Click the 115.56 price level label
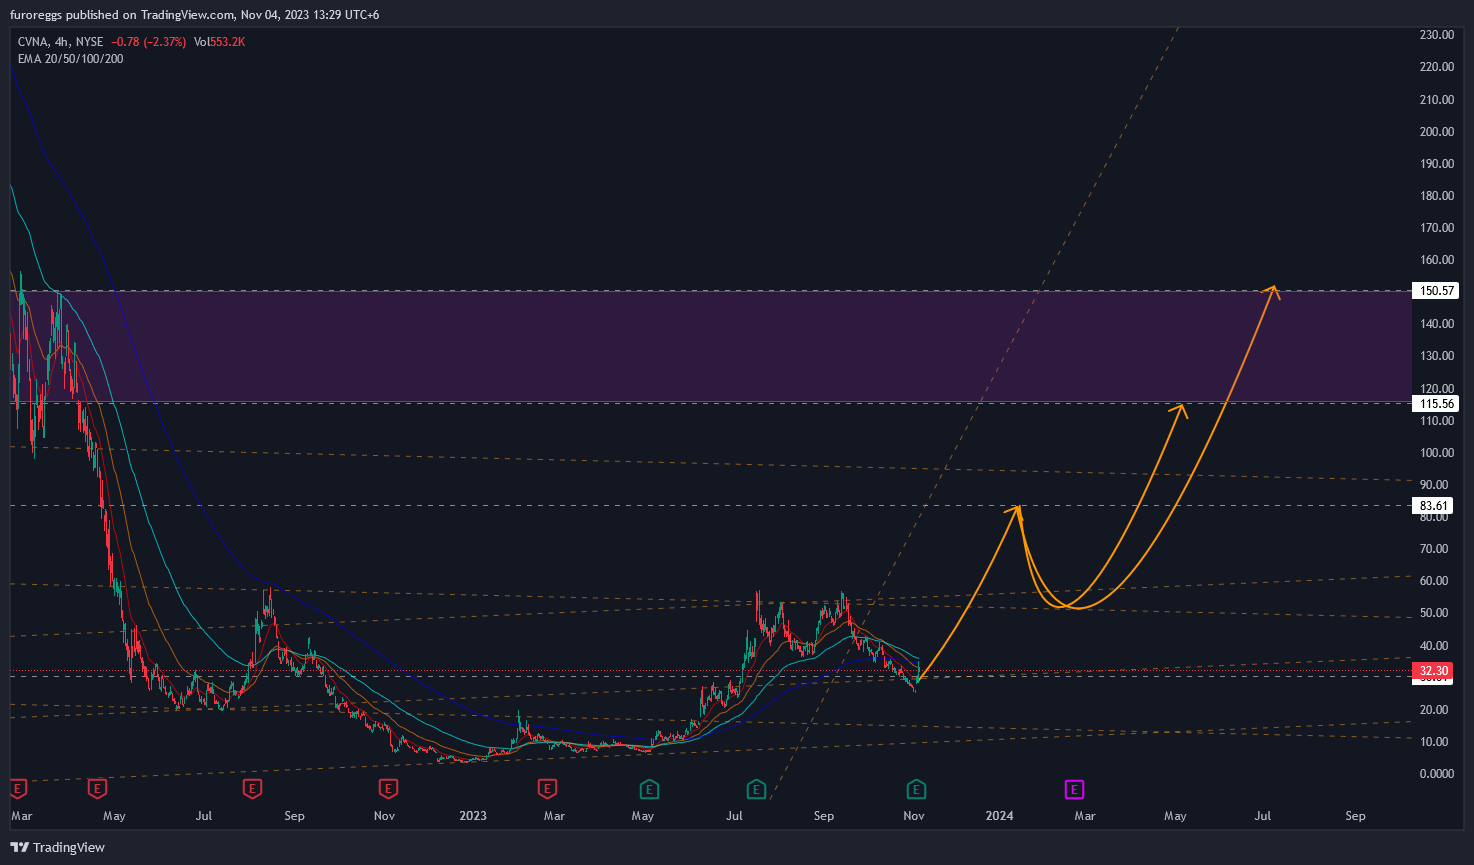Image resolution: width=1474 pixels, height=865 pixels. coord(1434,403)
